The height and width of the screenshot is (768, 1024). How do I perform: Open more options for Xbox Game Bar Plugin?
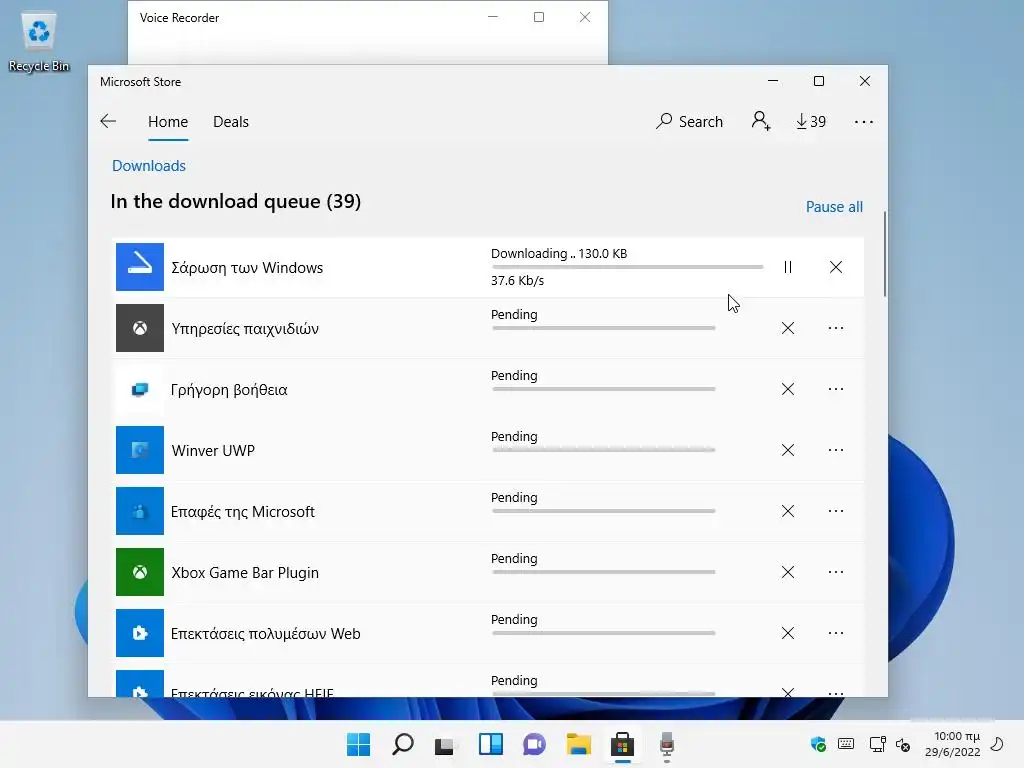[x=836, y=572]
